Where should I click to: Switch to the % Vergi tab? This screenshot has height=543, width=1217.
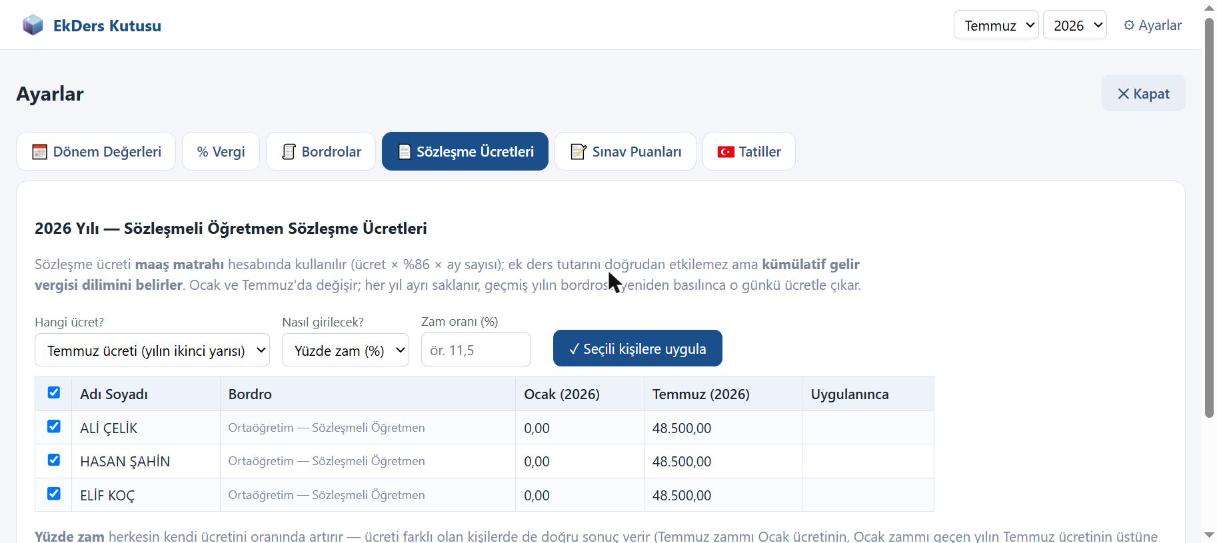click(x=221, y=152)
